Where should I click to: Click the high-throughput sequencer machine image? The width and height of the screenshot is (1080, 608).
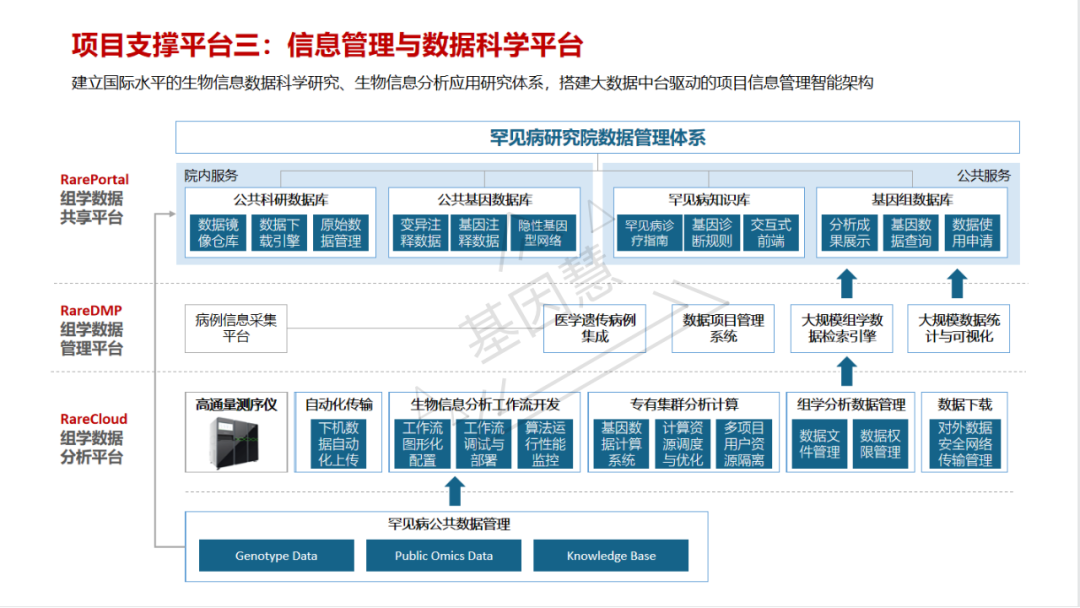pyautogui.click(x=235, y=444)
